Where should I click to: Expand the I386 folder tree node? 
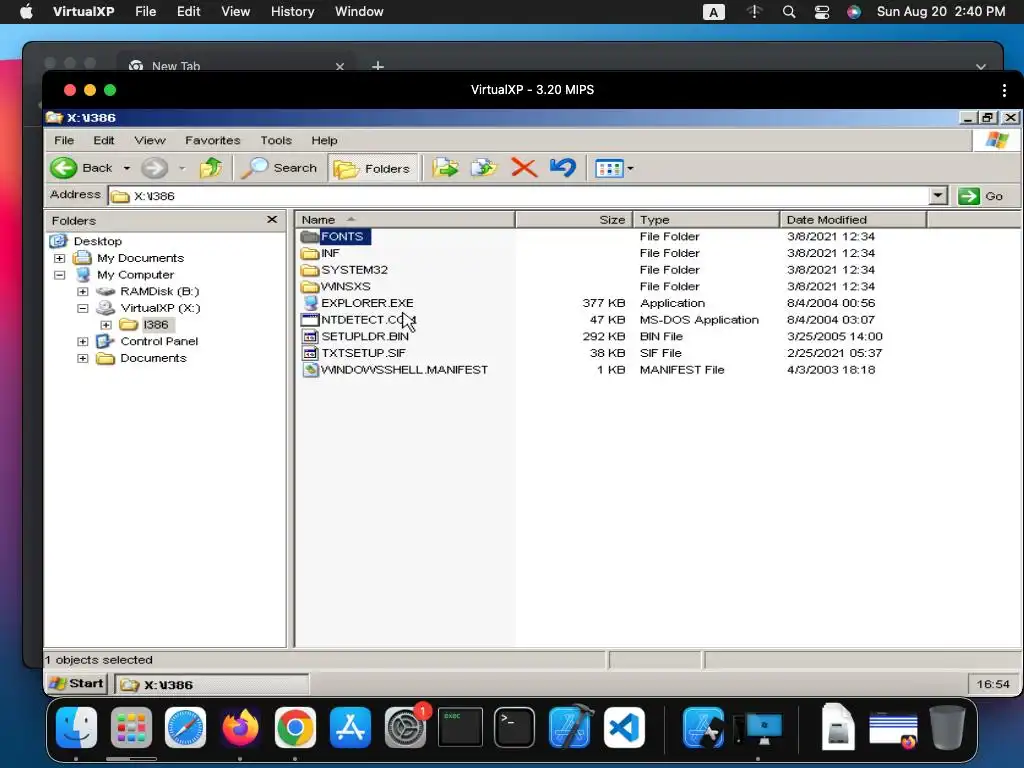click(x=106, y=325)
